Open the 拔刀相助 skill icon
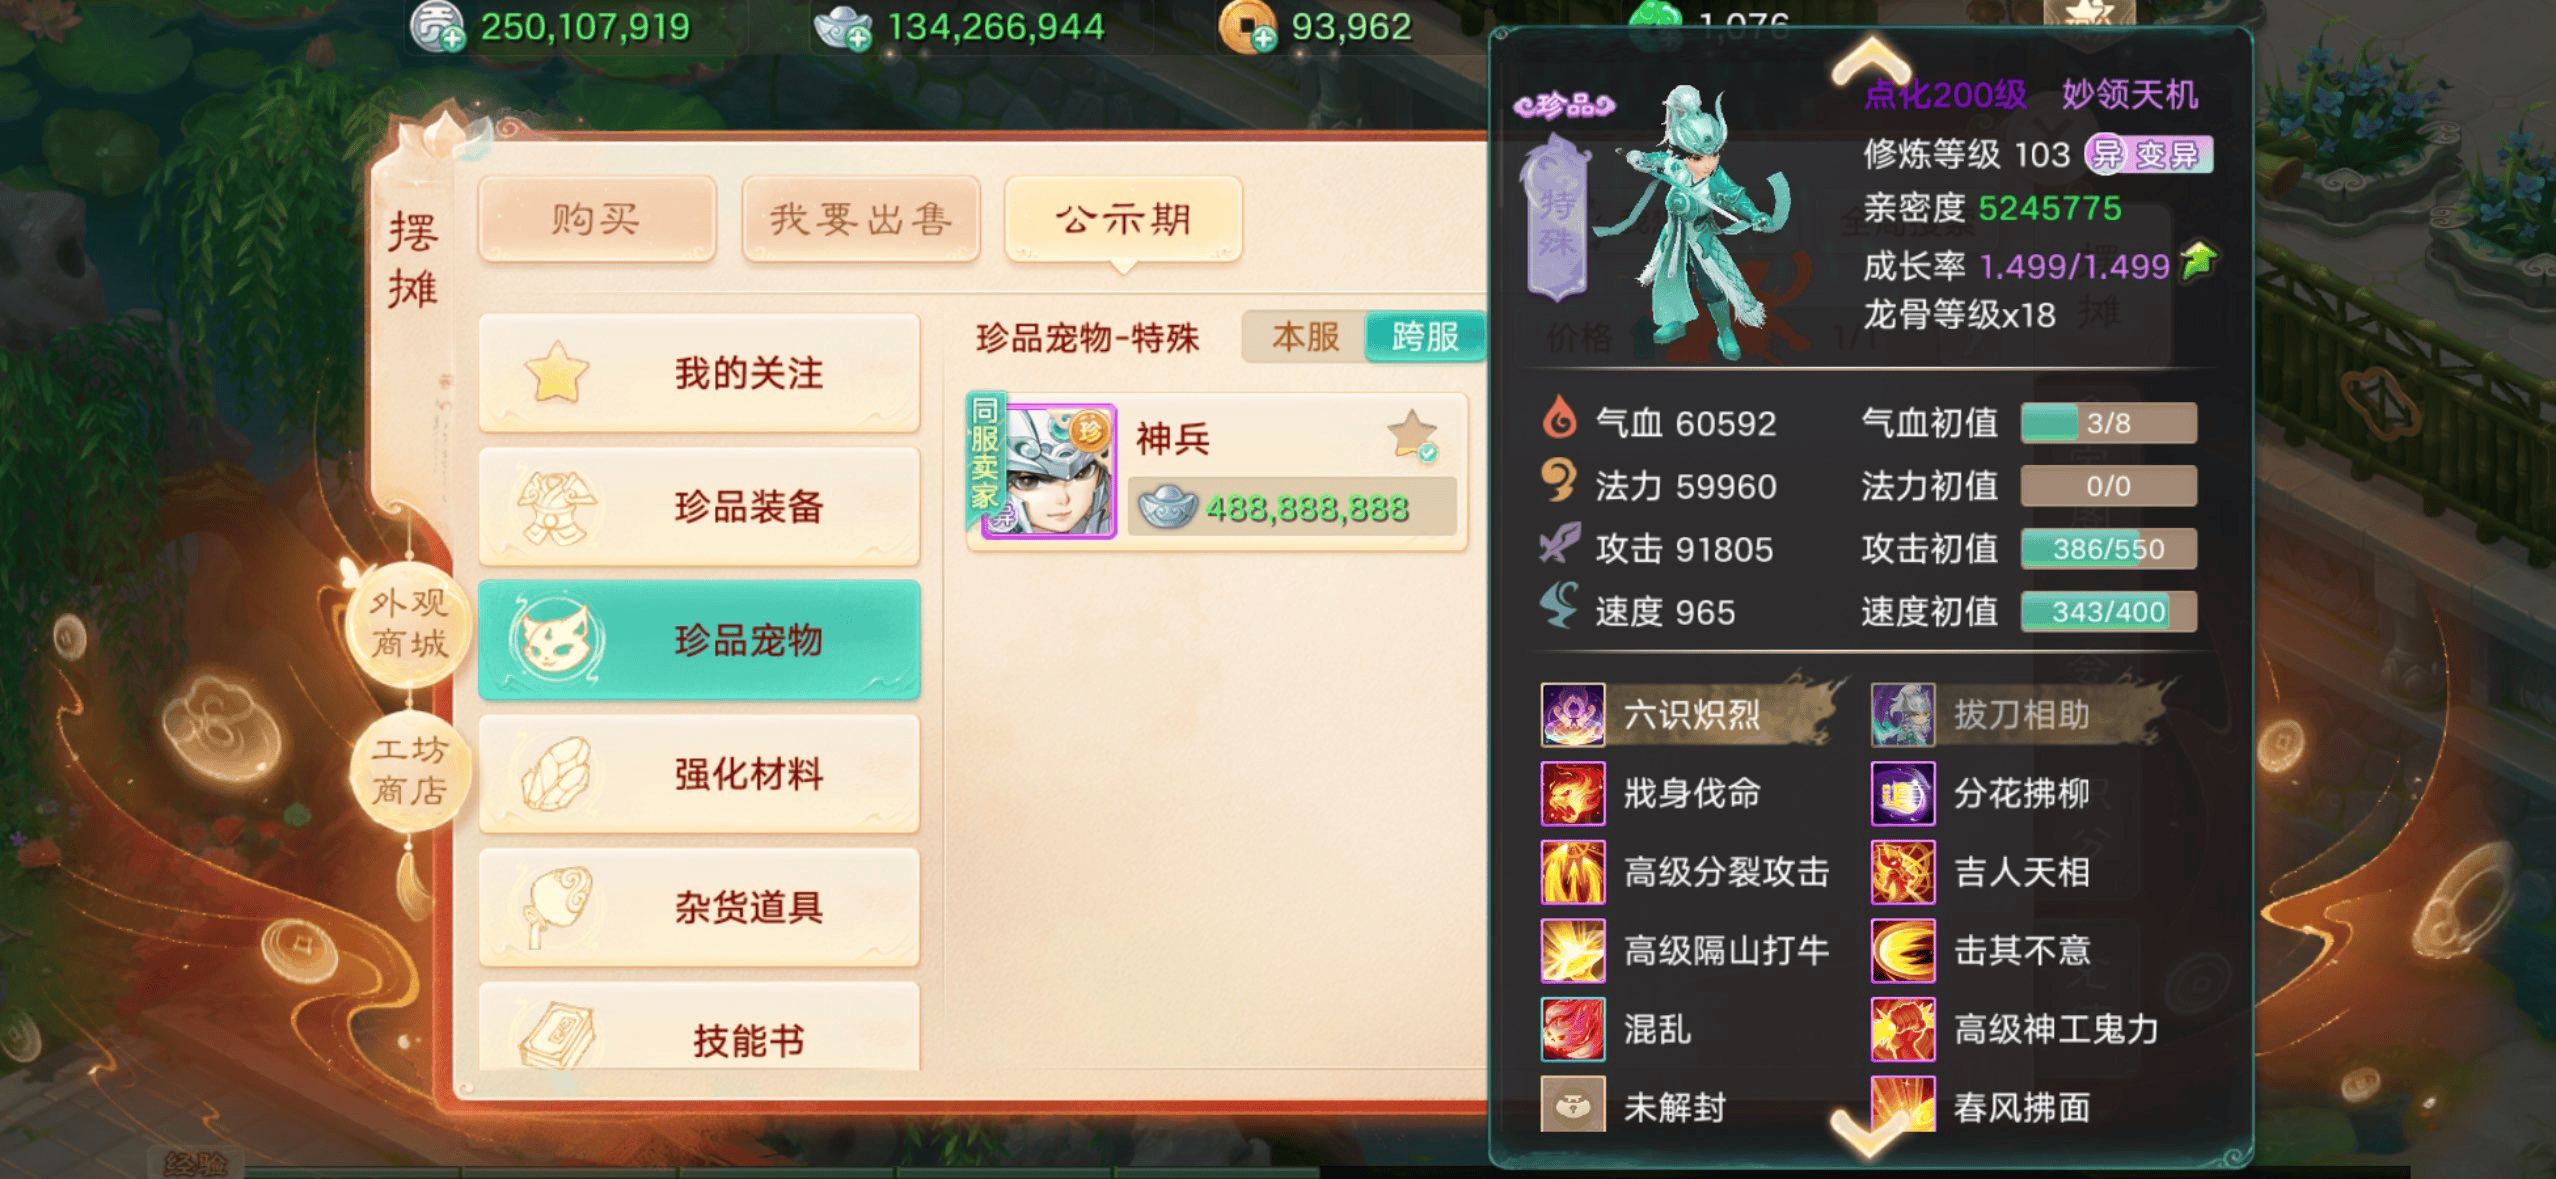 pos(1902,715)
